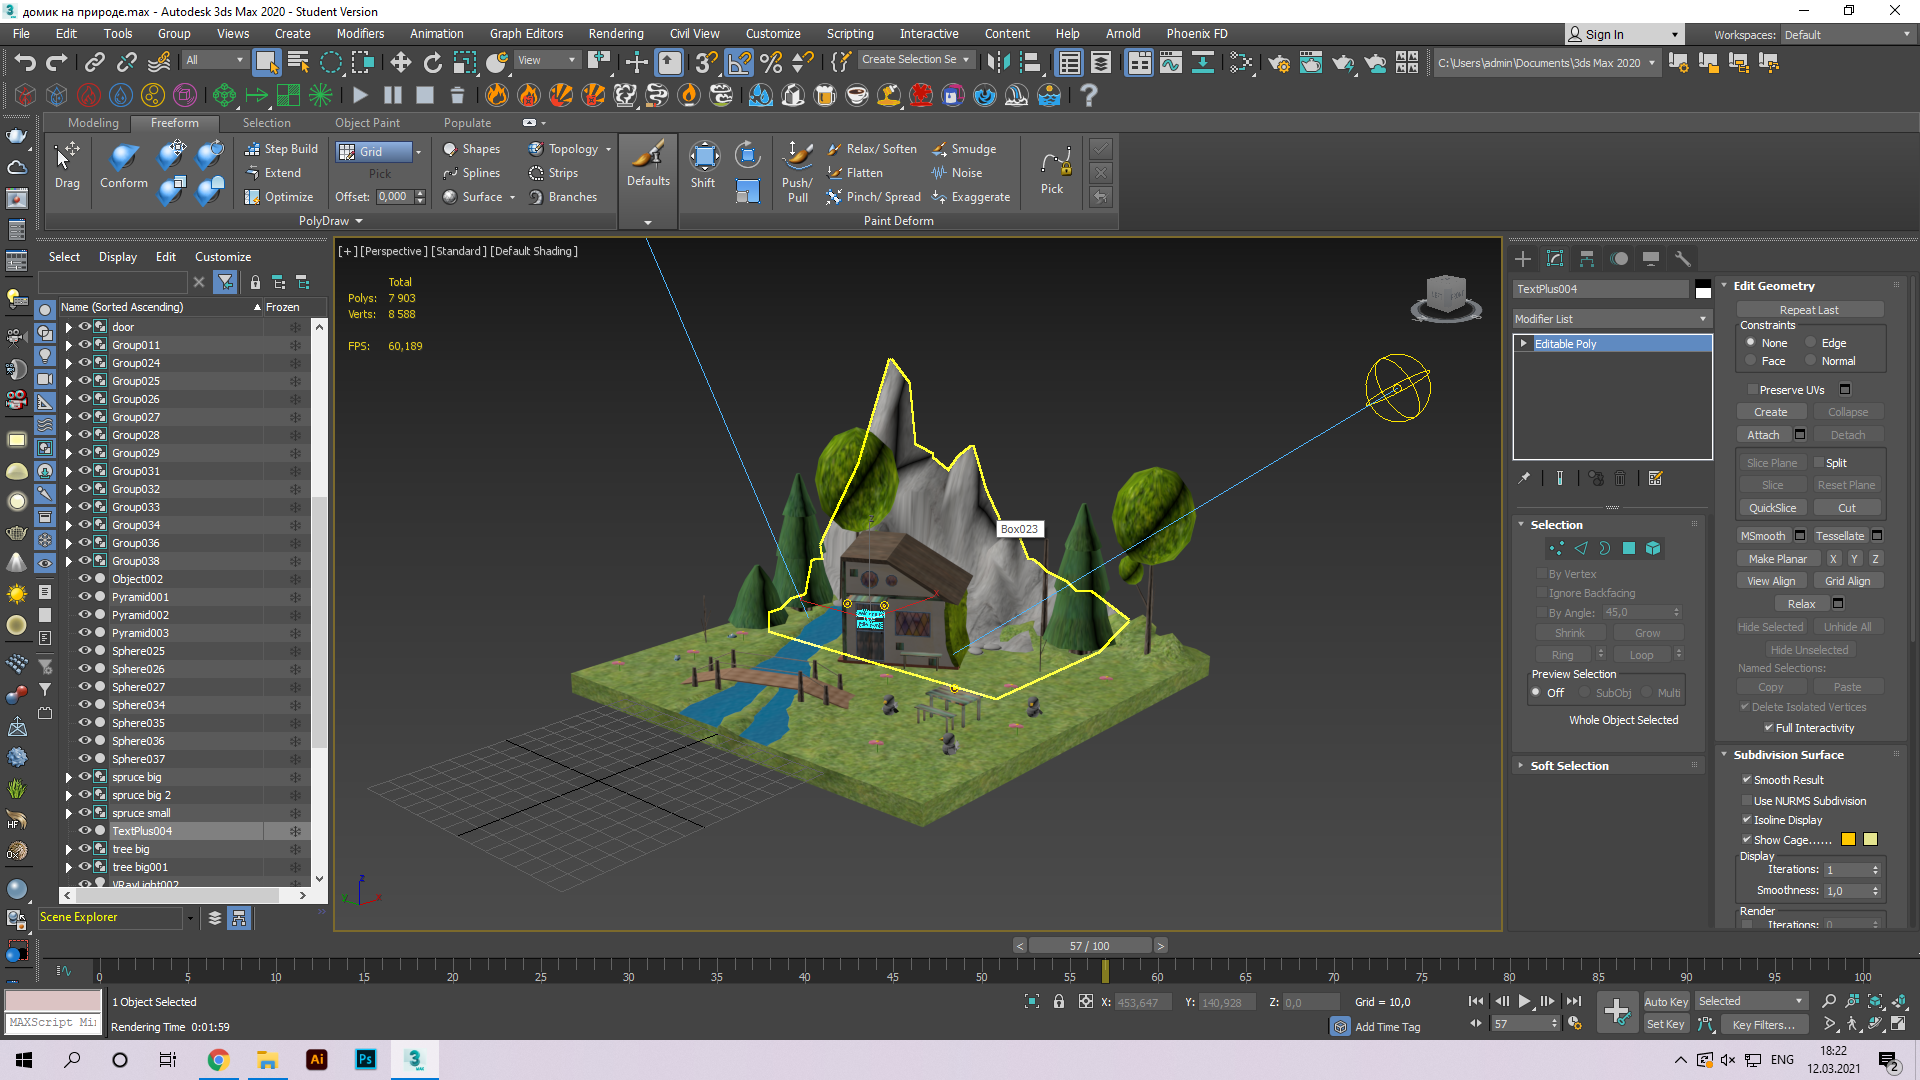
Task: Toggle the Percent Snap tool
Action: pyautogui.click(x=770, y=63)
